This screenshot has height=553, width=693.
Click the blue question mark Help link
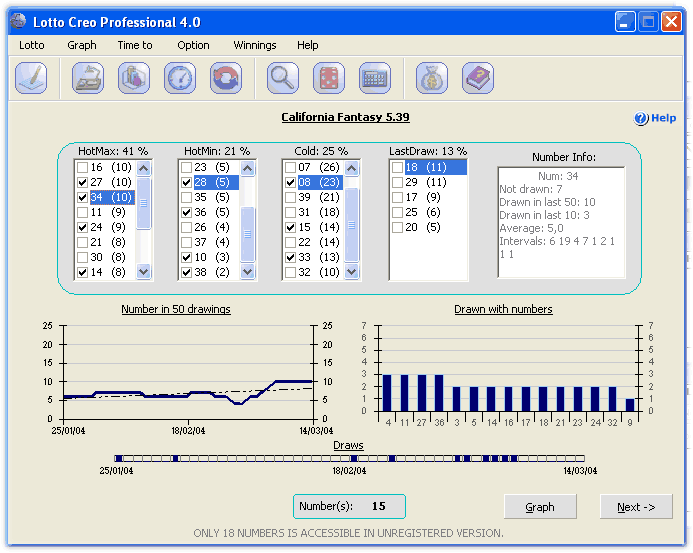(655, 118)
